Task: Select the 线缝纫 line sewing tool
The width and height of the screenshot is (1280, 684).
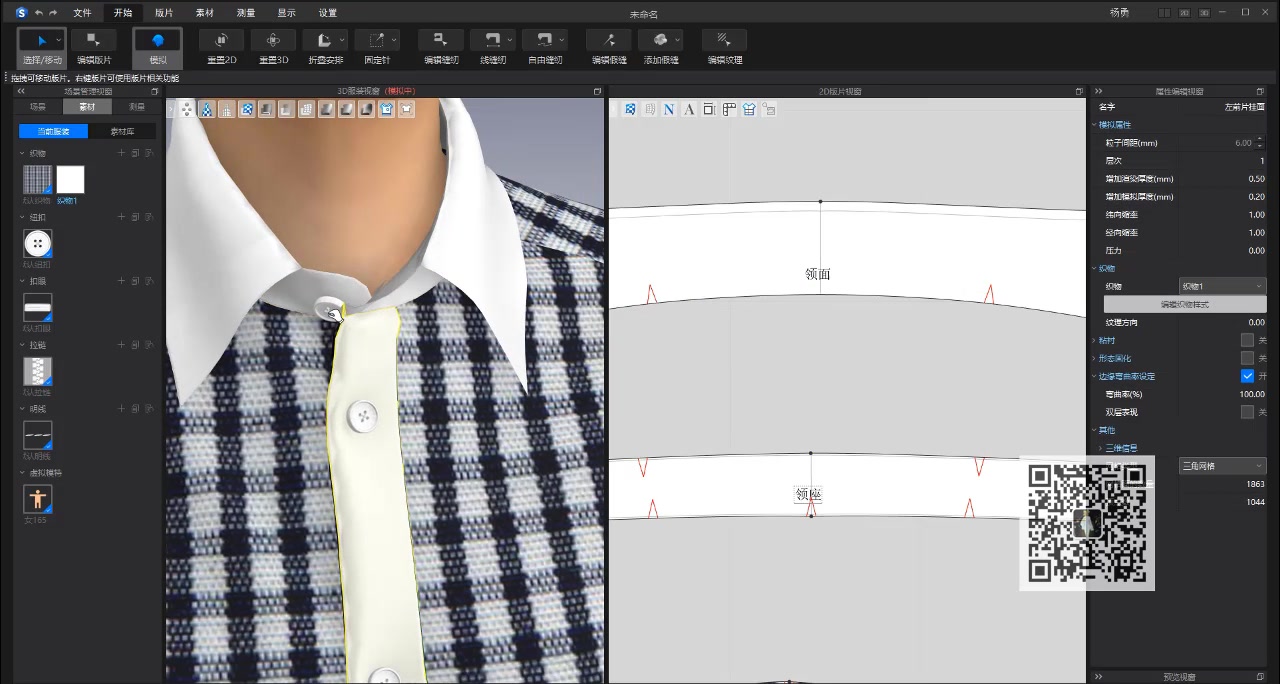Action: coord(492,41)
